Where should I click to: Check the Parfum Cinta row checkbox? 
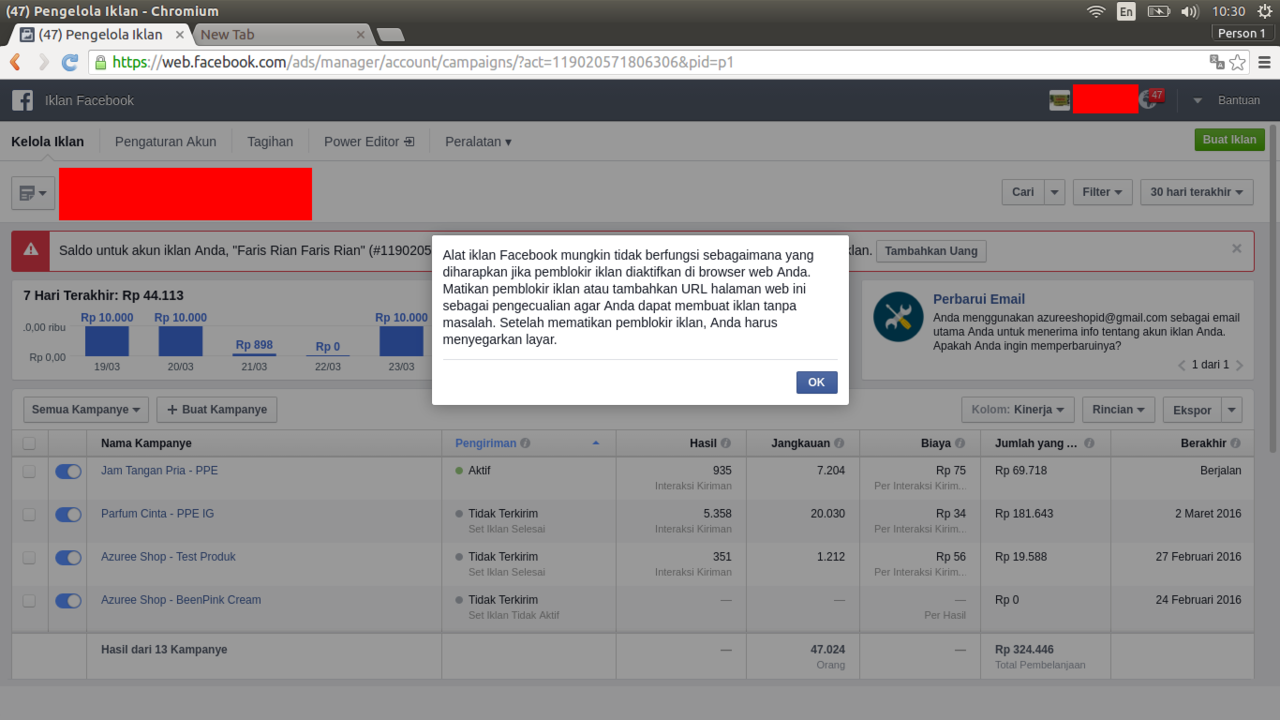[29, 514]
